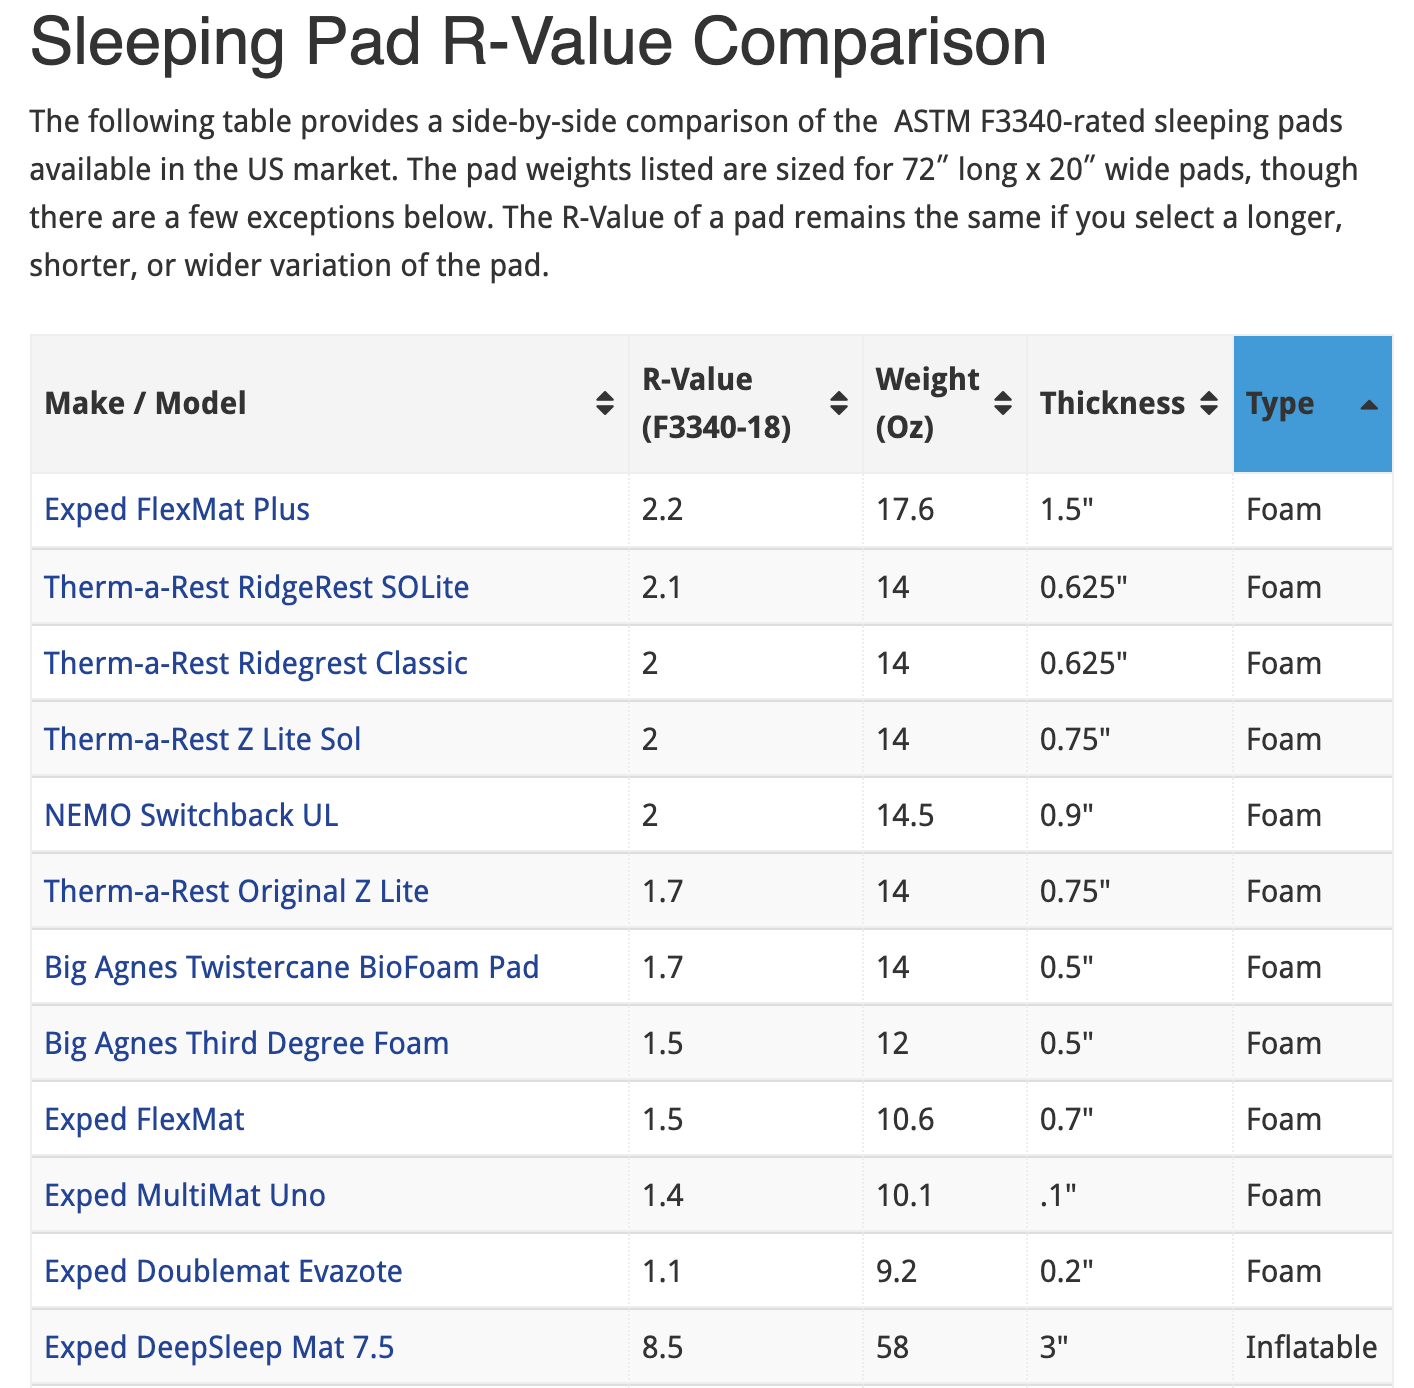
Task: Click the R-Value (F3340-18) header text
Action: tap(716, 403)
